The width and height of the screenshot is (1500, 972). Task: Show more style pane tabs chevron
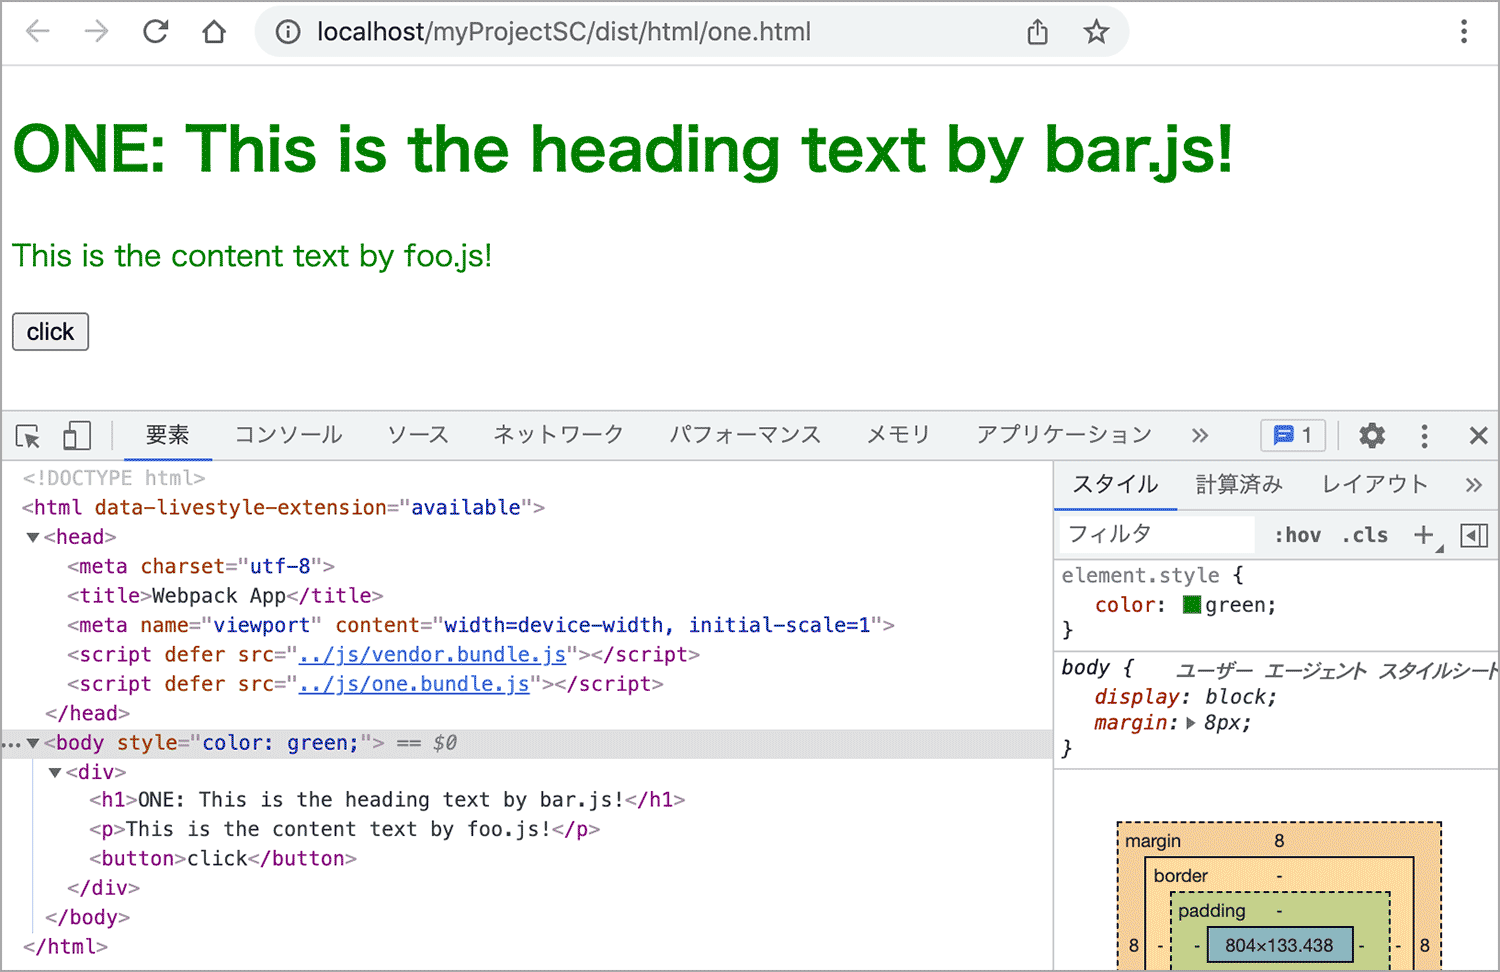click(x=1473, y=485)
